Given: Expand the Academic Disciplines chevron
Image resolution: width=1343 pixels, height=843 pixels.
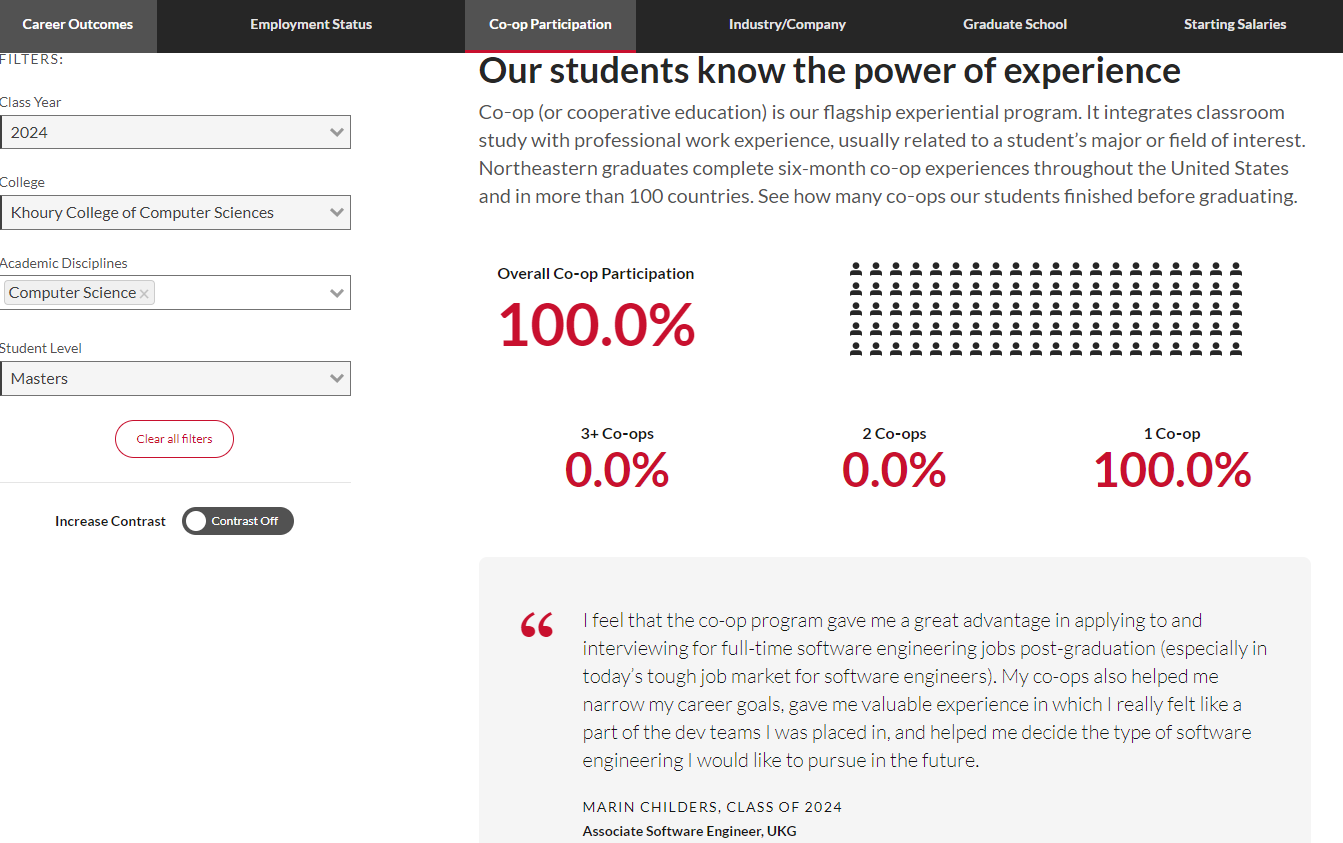Looking at the screenshot, I should pyautogui.click(x=337, y=293).
